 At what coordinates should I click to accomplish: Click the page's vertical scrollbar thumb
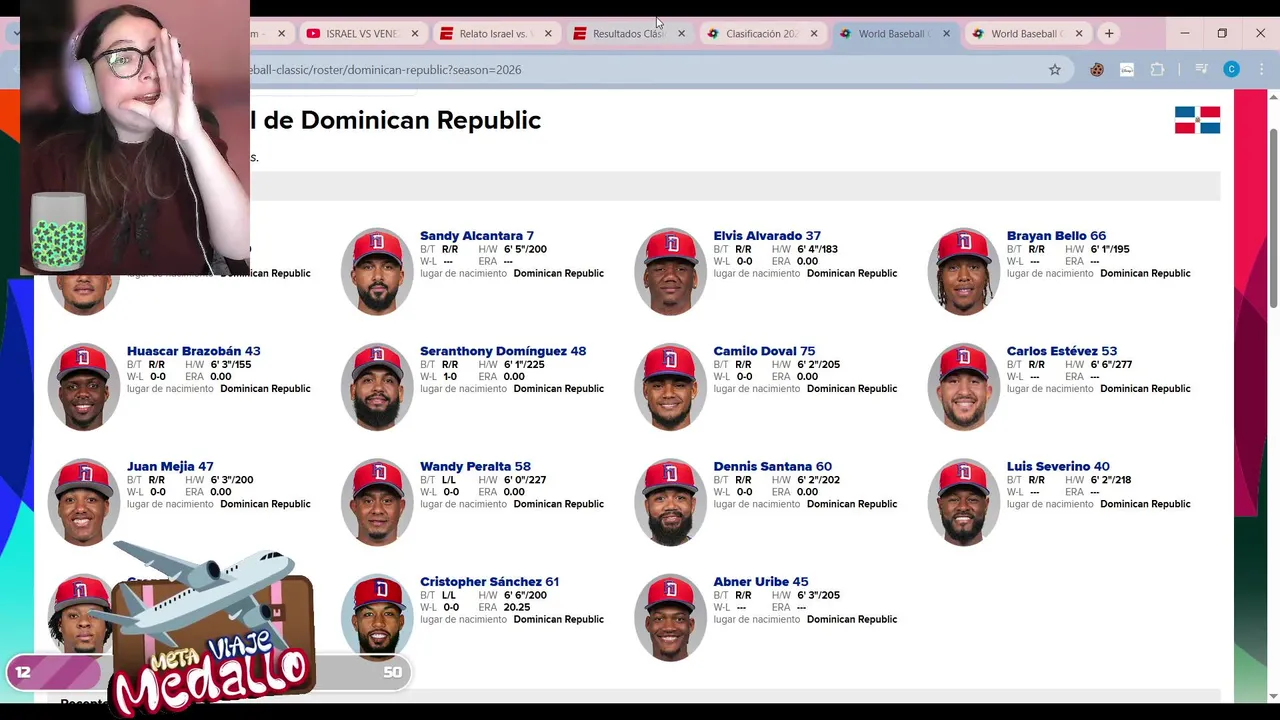point(1273,218)
